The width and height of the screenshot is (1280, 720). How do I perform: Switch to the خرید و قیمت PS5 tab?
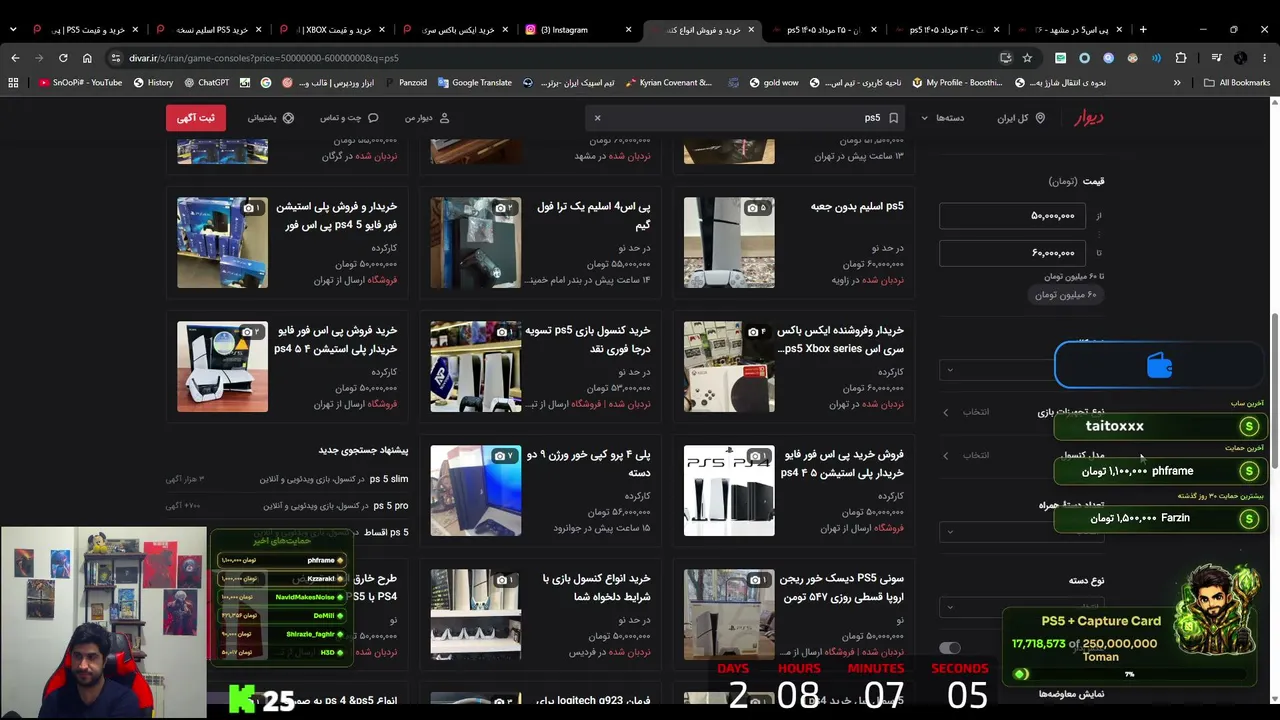pos(85,29)
